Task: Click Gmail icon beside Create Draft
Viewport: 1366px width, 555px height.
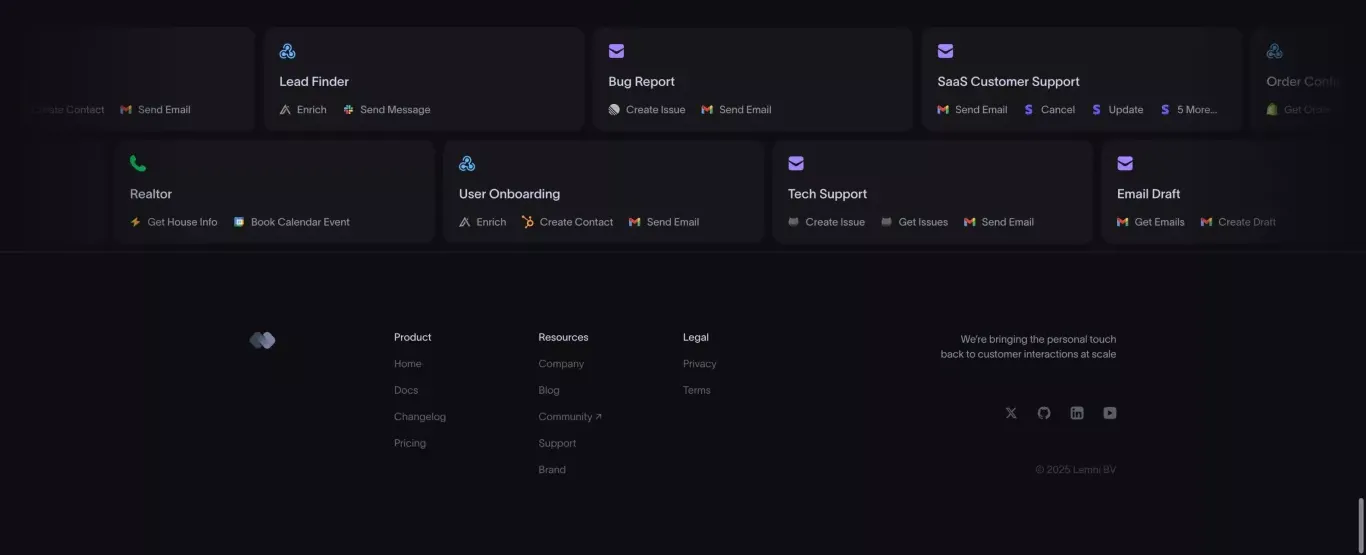Action: pyautogui.click(x=1206, y=222)
